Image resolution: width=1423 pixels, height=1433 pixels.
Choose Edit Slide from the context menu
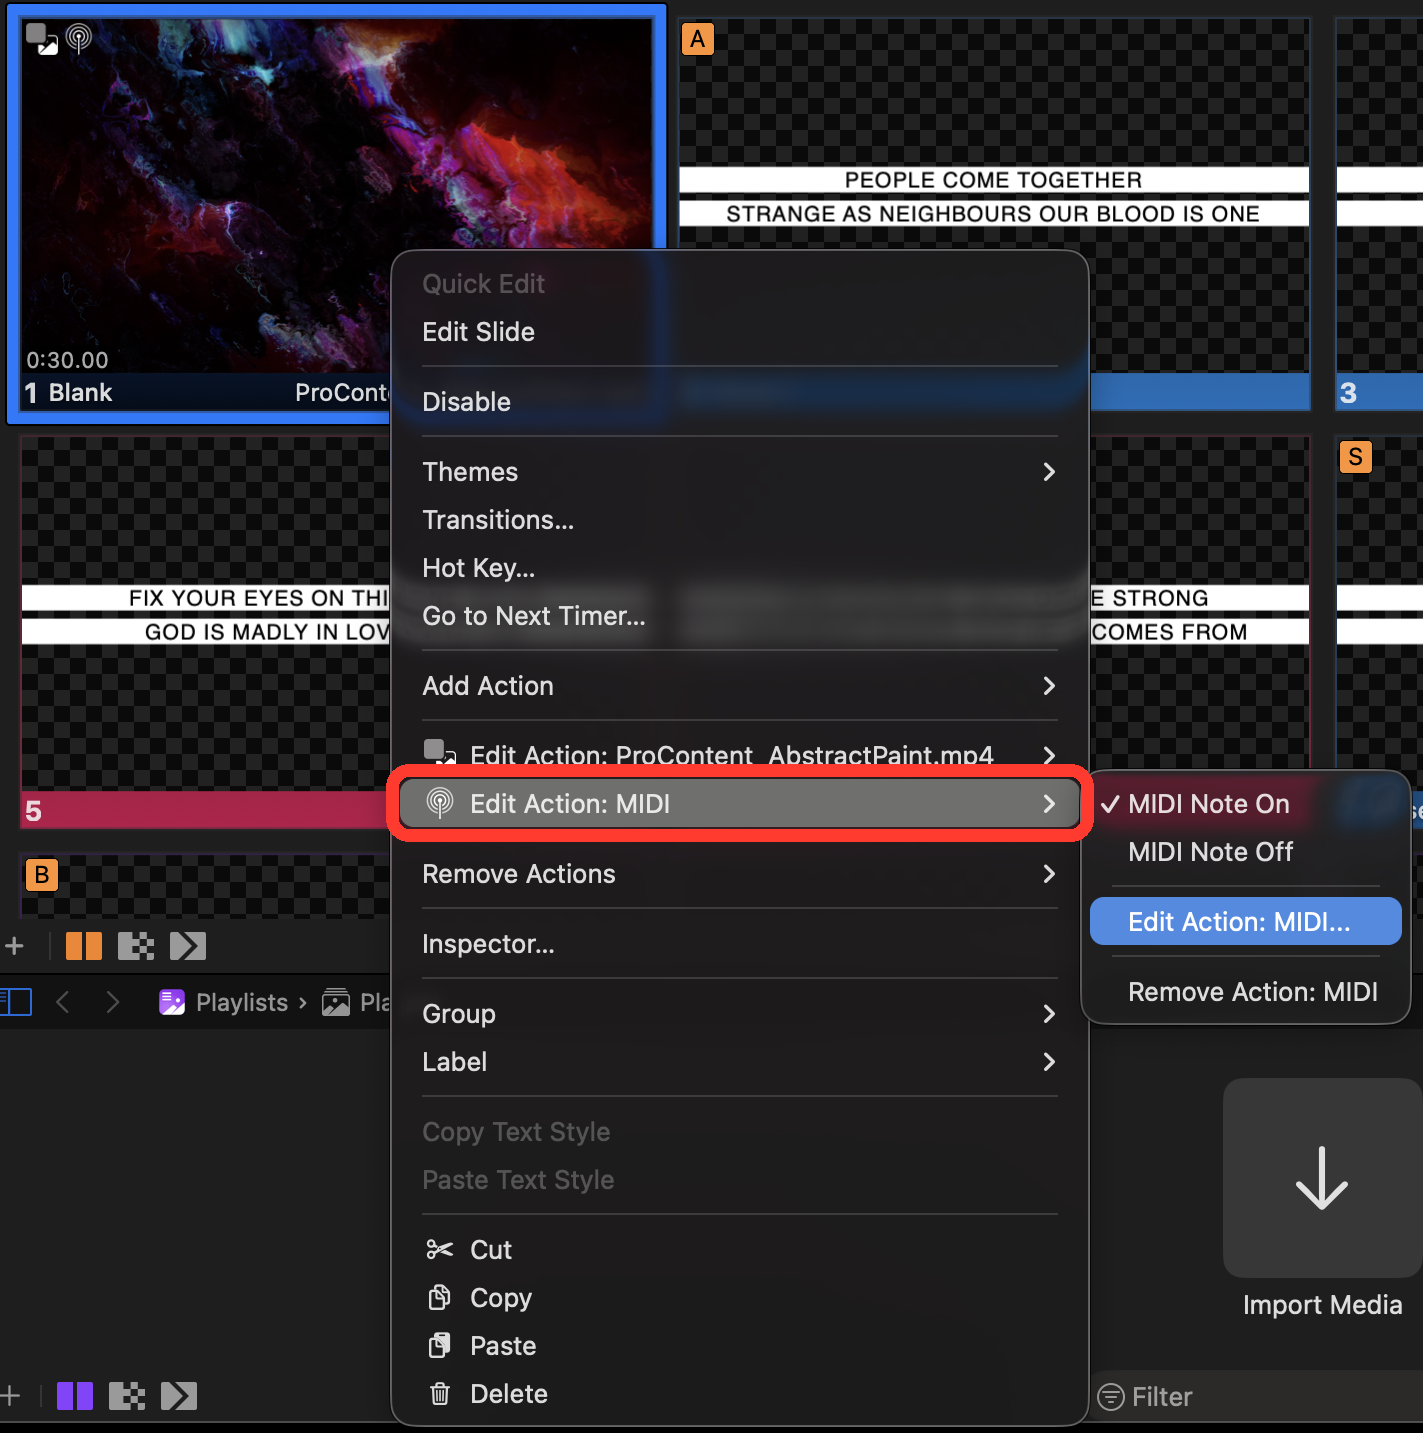click(740, 332)
